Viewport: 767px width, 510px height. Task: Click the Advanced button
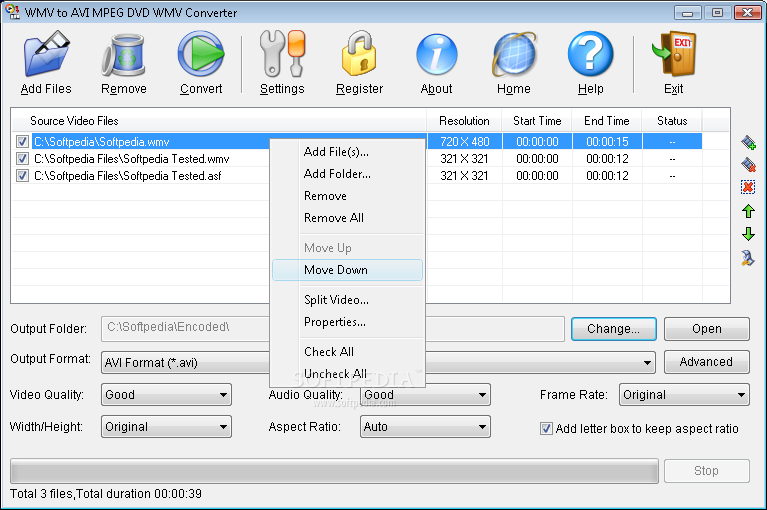[706, 362]
